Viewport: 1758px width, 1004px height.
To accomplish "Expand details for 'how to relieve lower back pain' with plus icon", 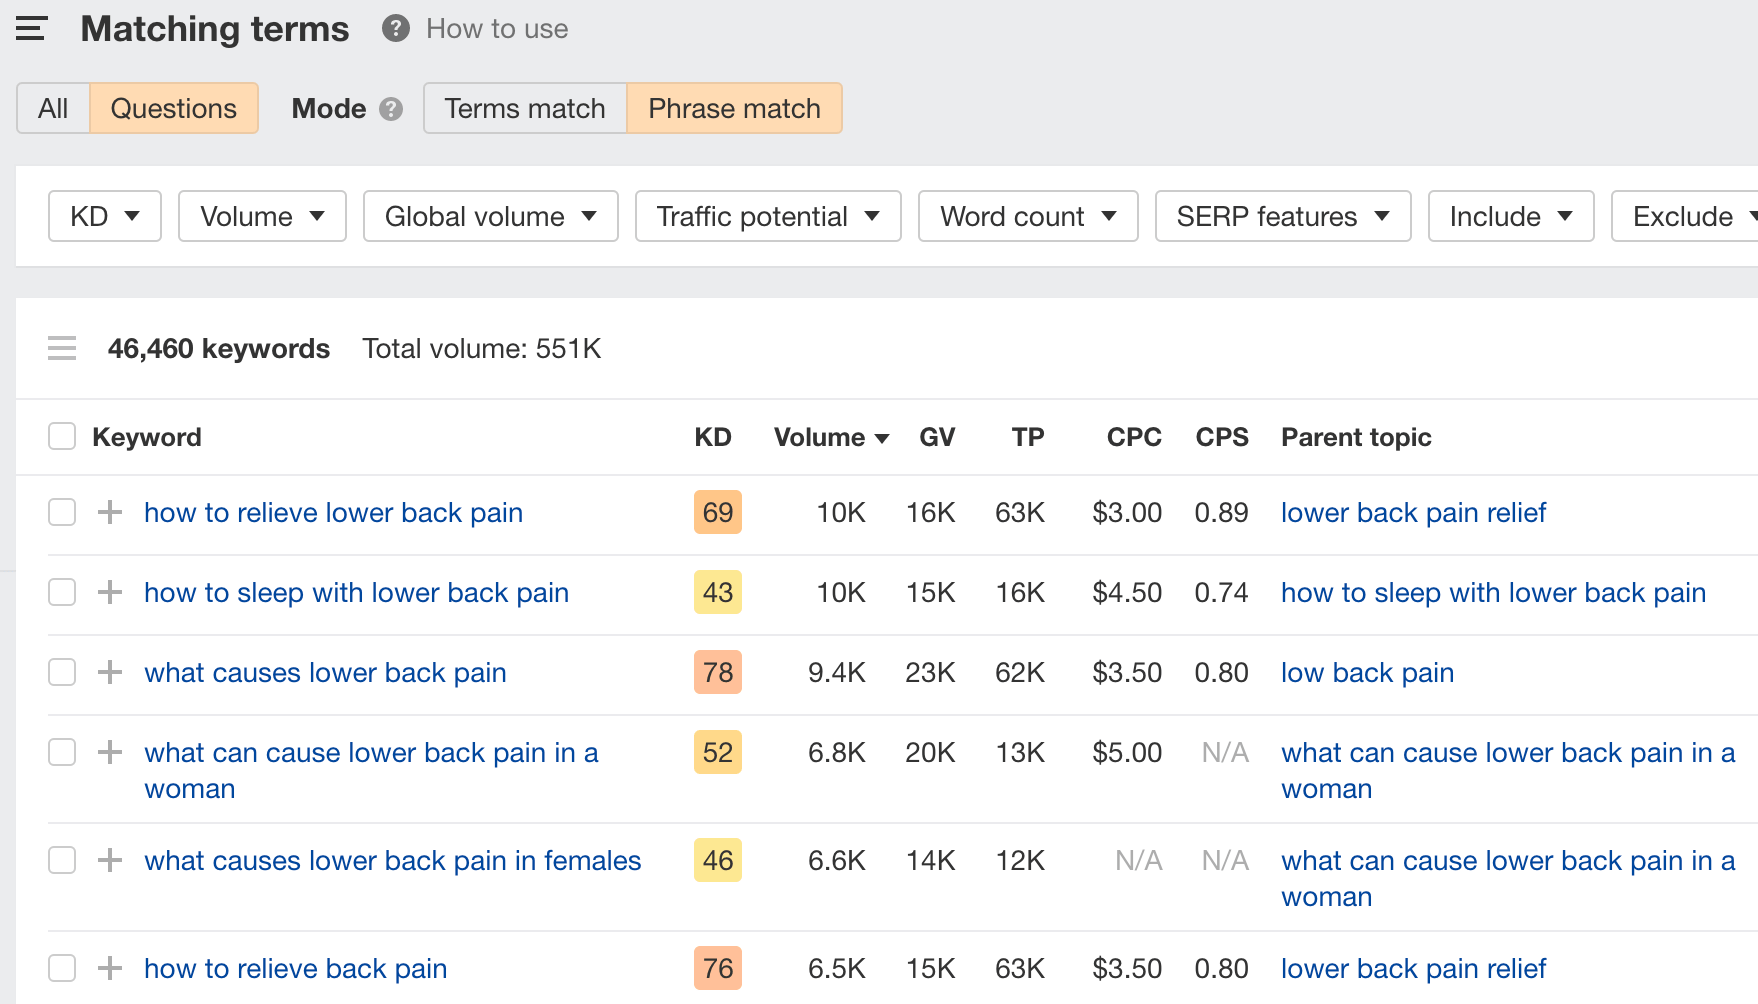I will 109,512.
